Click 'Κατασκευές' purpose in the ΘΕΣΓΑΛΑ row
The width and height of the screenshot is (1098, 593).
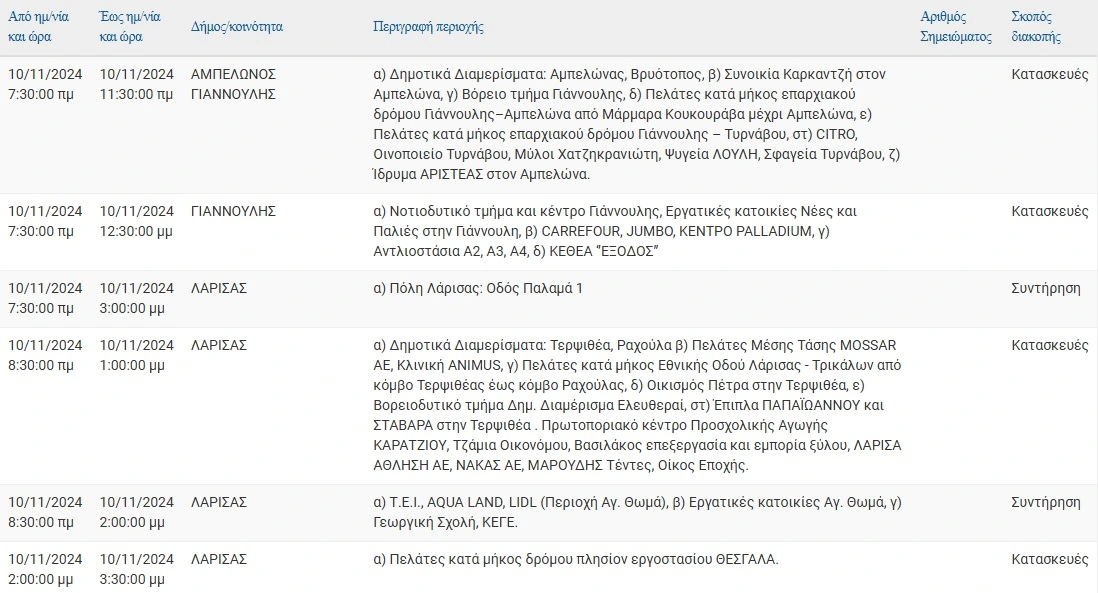coord(1050,559)
